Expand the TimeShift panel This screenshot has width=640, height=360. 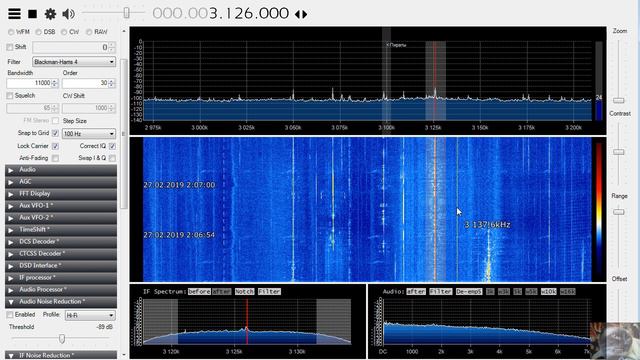(61, 230)
